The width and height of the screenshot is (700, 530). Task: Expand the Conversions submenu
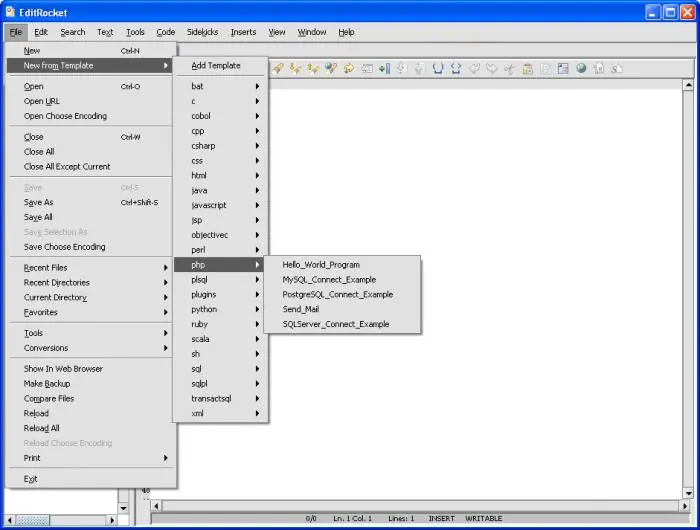pos(91,348)
